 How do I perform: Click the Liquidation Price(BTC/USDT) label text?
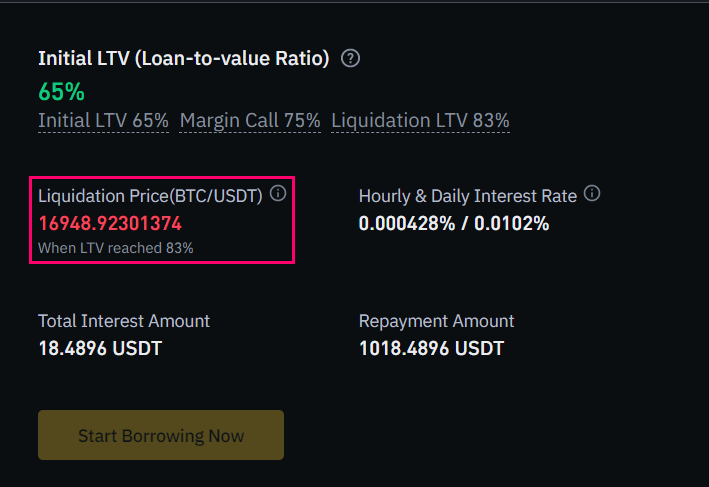pos(150,196)
